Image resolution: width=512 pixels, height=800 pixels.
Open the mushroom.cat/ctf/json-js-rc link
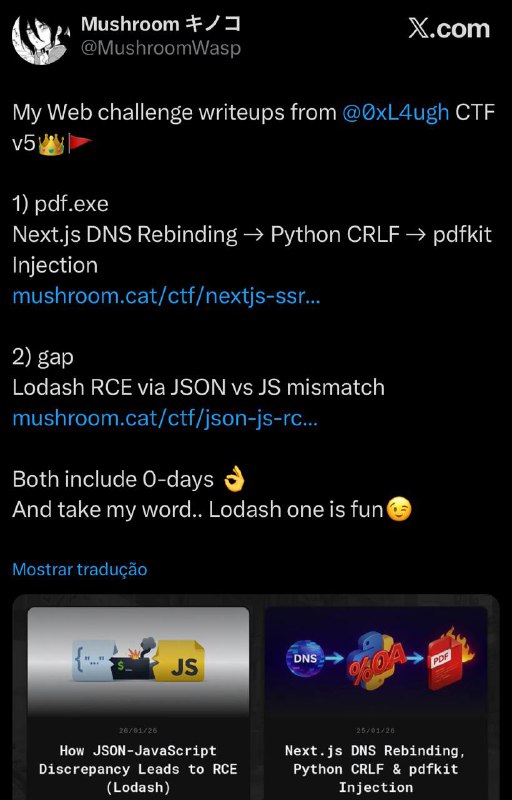[x=165, y=418]
